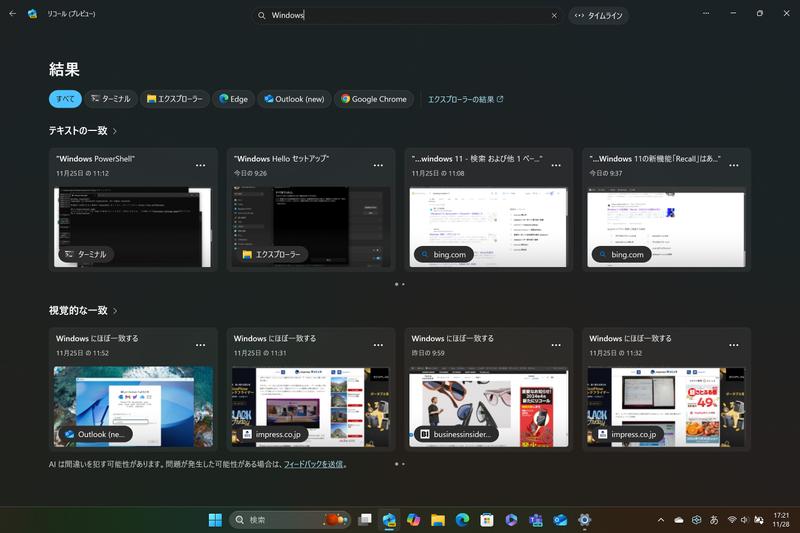Image resolution: width=800 pixels, height=533 pixels.
Task: Click the Outlook (ne... badge on thumbnail
Action: (x=95, y=434)
